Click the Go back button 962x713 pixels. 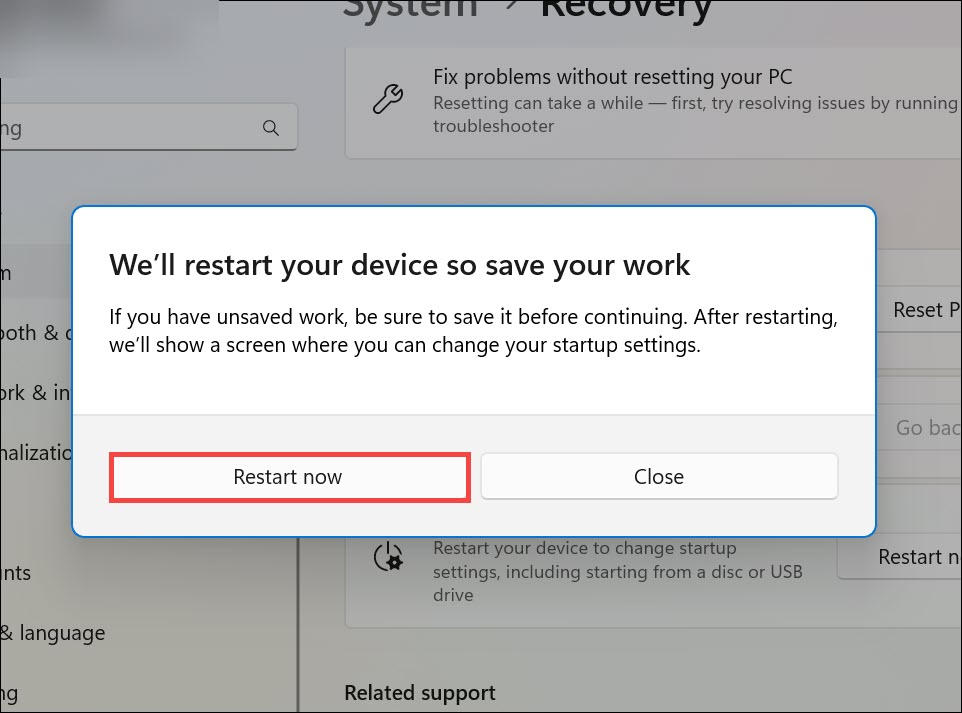click(927, 428)
